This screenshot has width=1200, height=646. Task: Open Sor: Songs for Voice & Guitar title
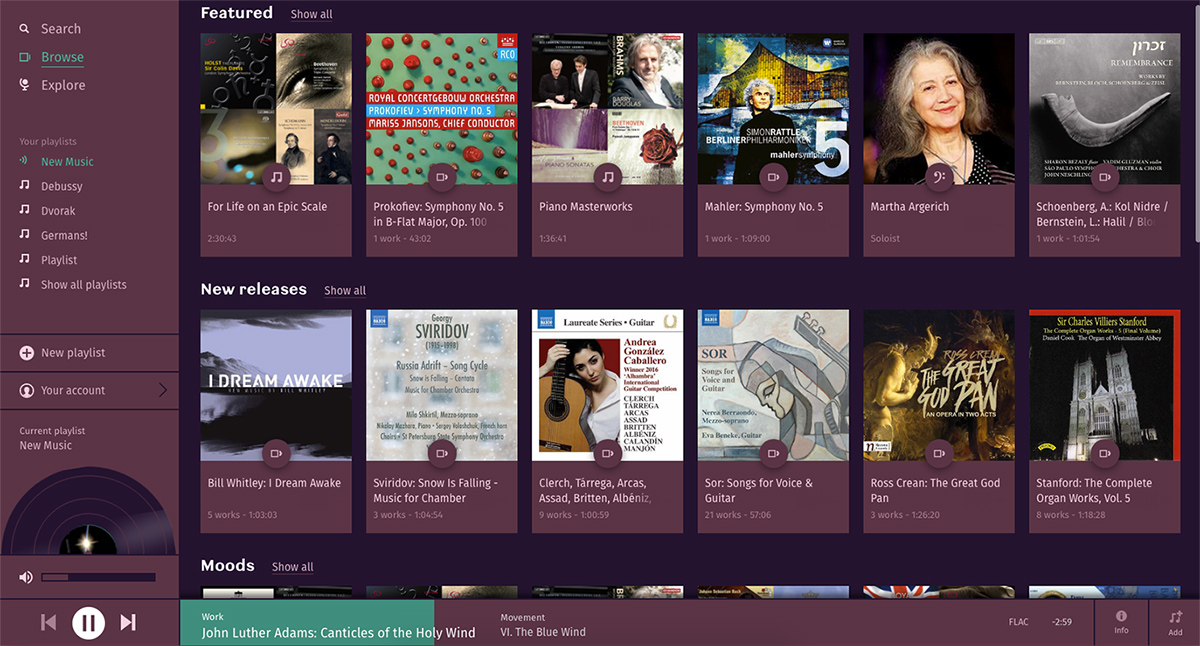(x=759, y=490)
